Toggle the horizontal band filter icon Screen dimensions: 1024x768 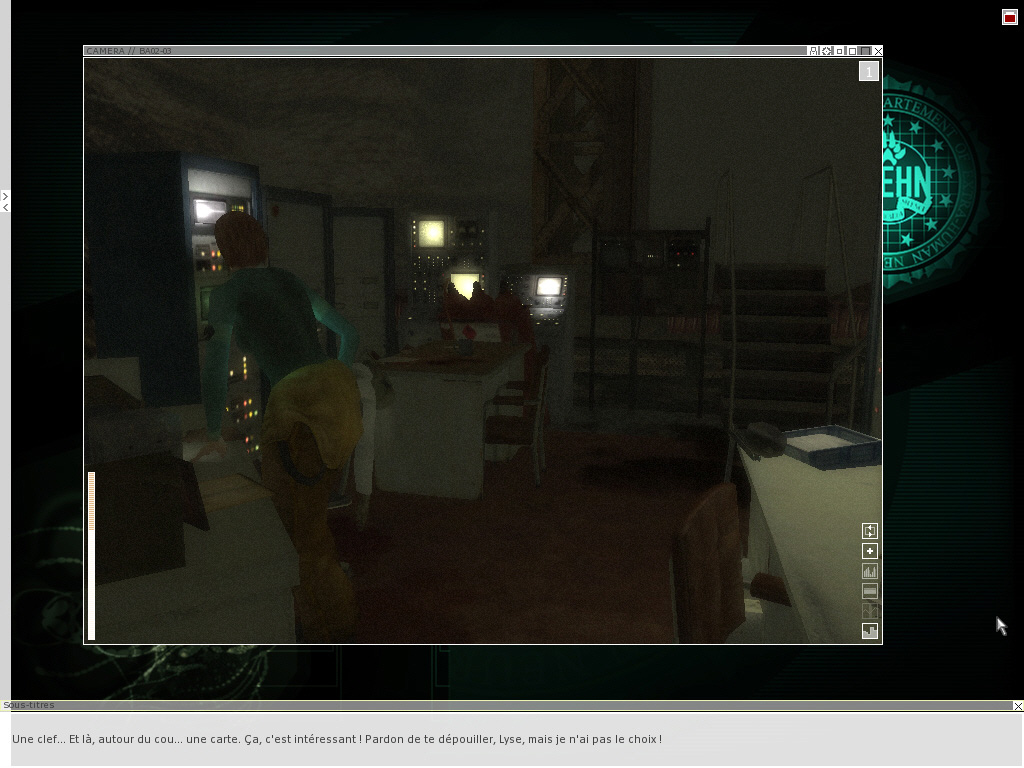pos(870,591)
